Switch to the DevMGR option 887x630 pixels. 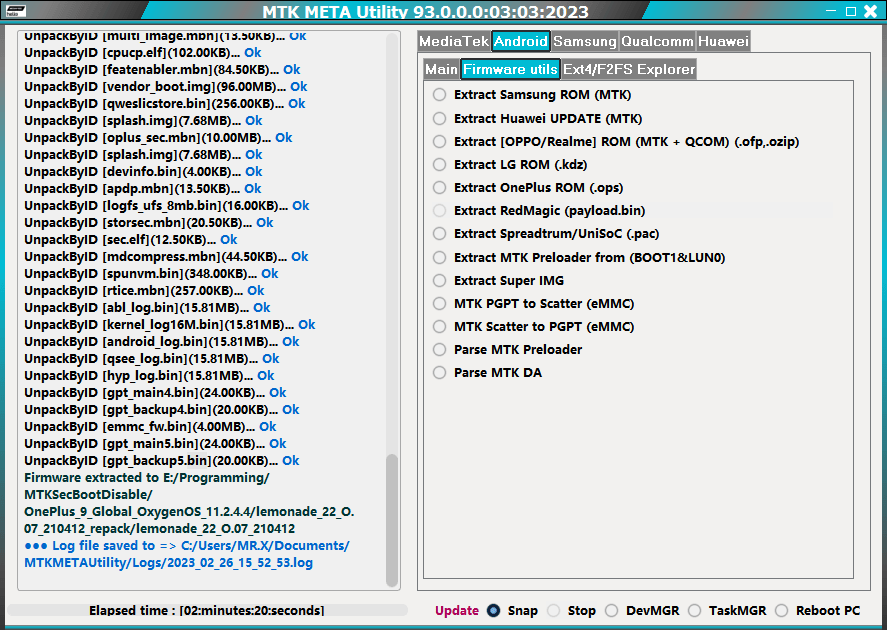click(613, 610)
